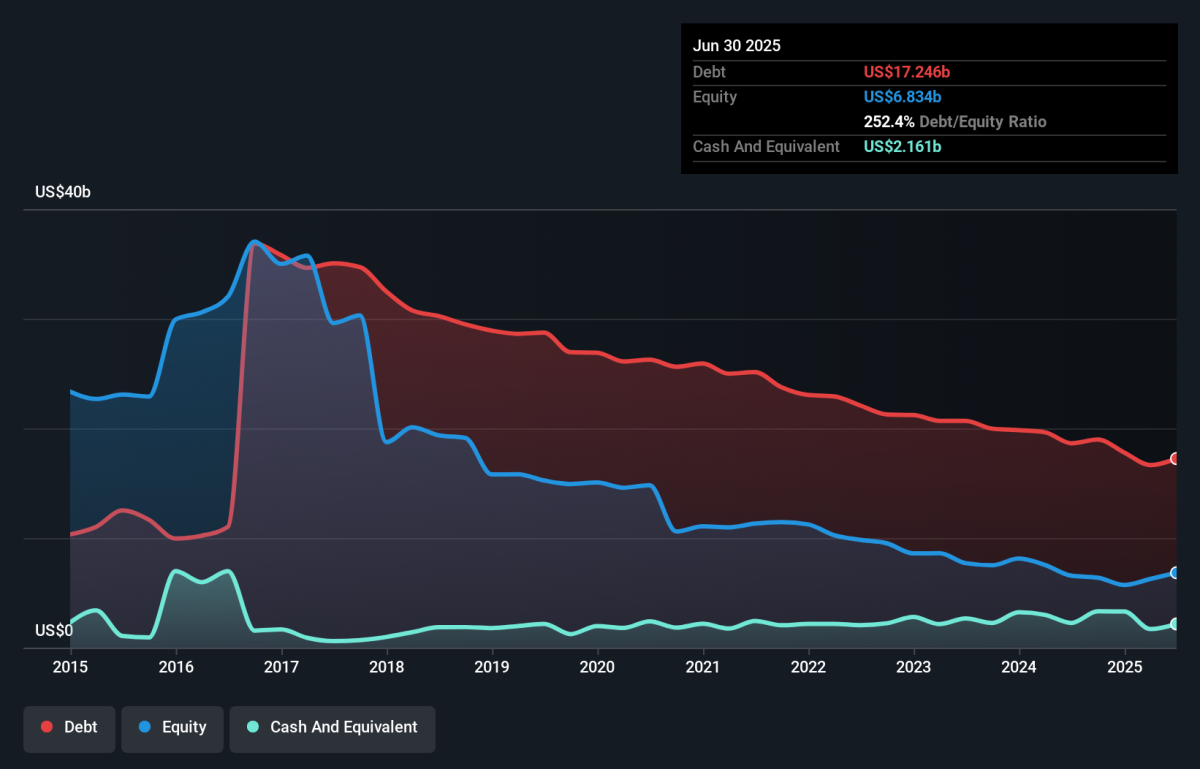Select the 2017 x-axis year label
The height and width of the screenshot is (769, 1200).
pos(282,667)
